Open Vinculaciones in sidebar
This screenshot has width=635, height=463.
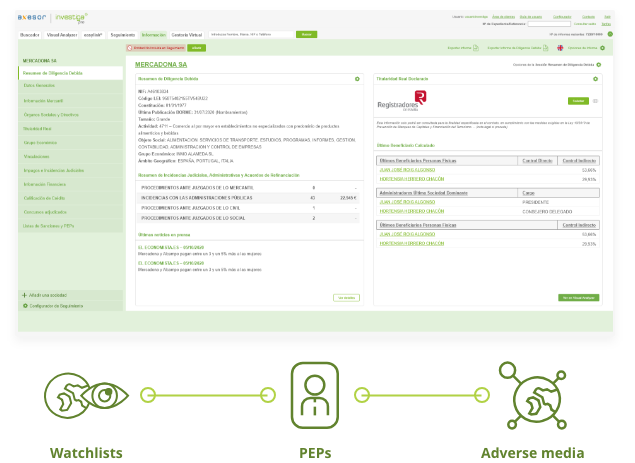tap(70, 156)
